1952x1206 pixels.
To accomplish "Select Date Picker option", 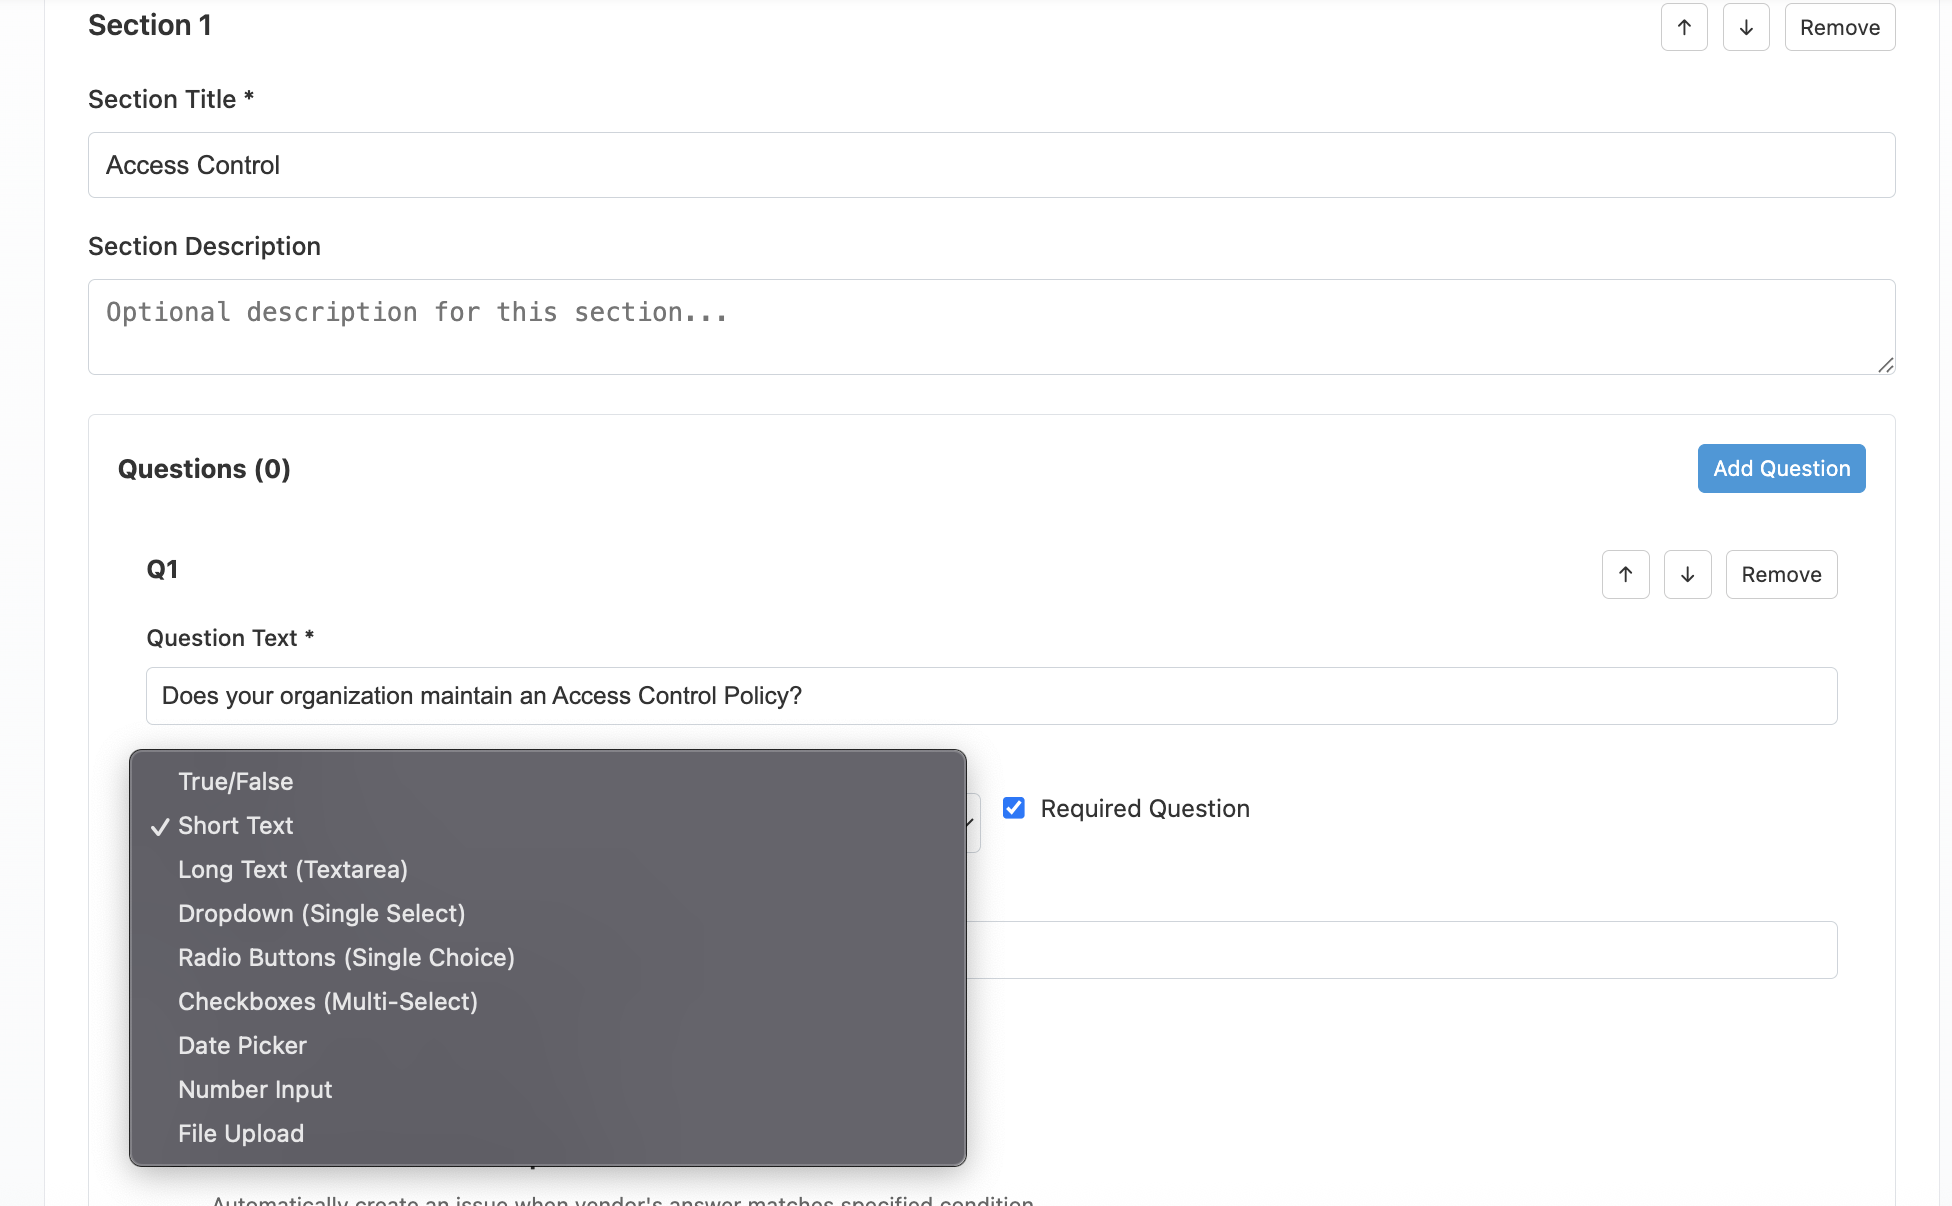I will [x=241, y=1045].
